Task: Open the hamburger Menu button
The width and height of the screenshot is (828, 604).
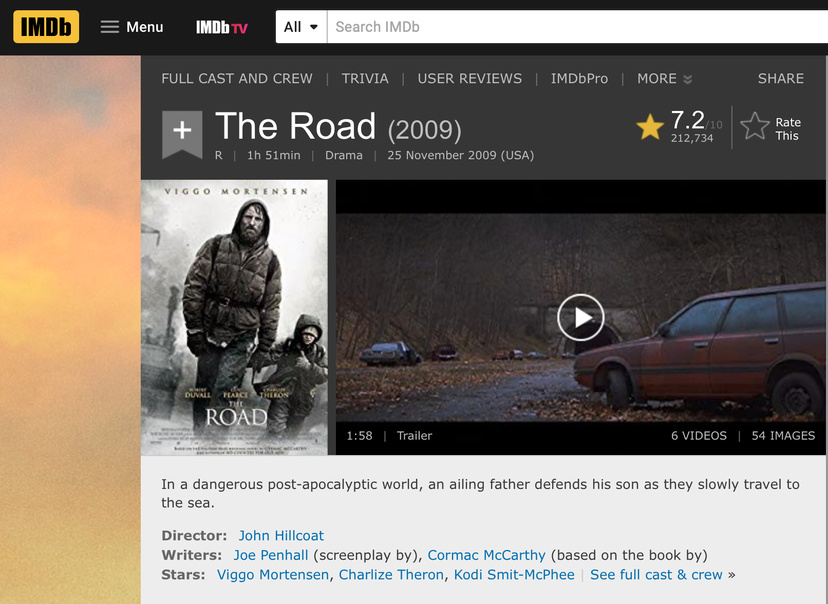Action: pyautogui.click(x=132, y=27)
